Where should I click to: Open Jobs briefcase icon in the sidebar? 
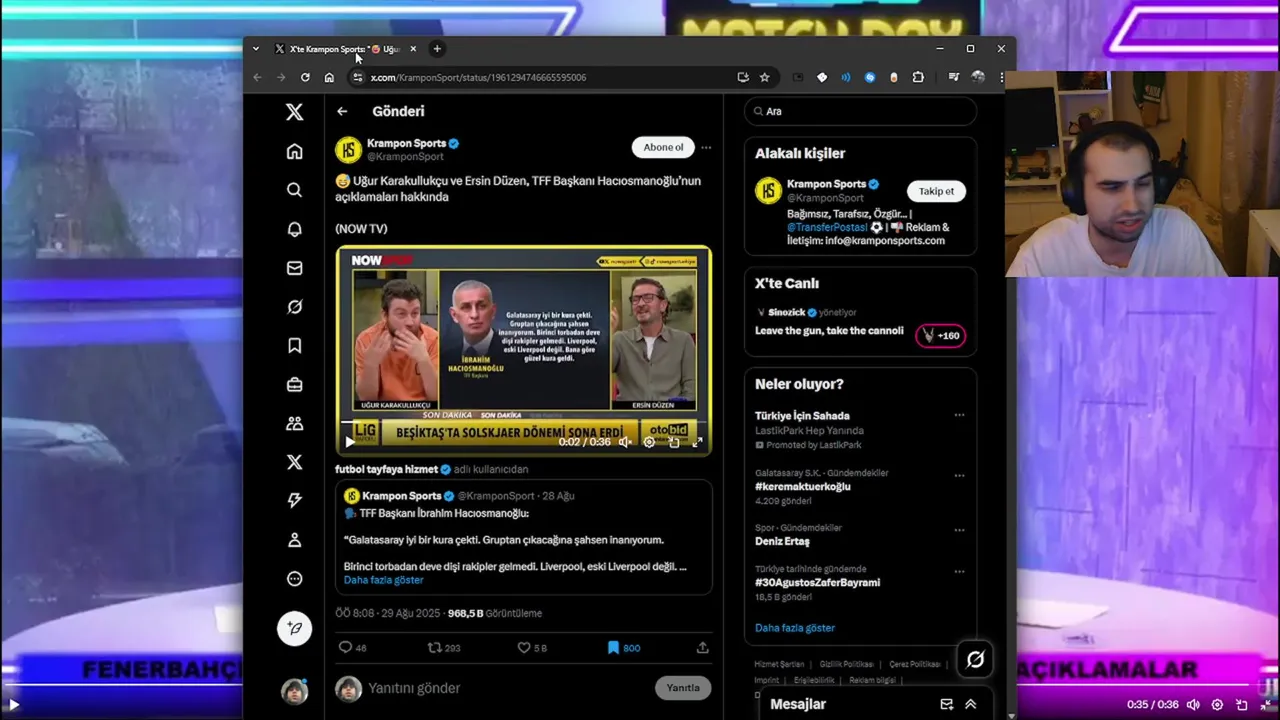[x=294, y=385]
